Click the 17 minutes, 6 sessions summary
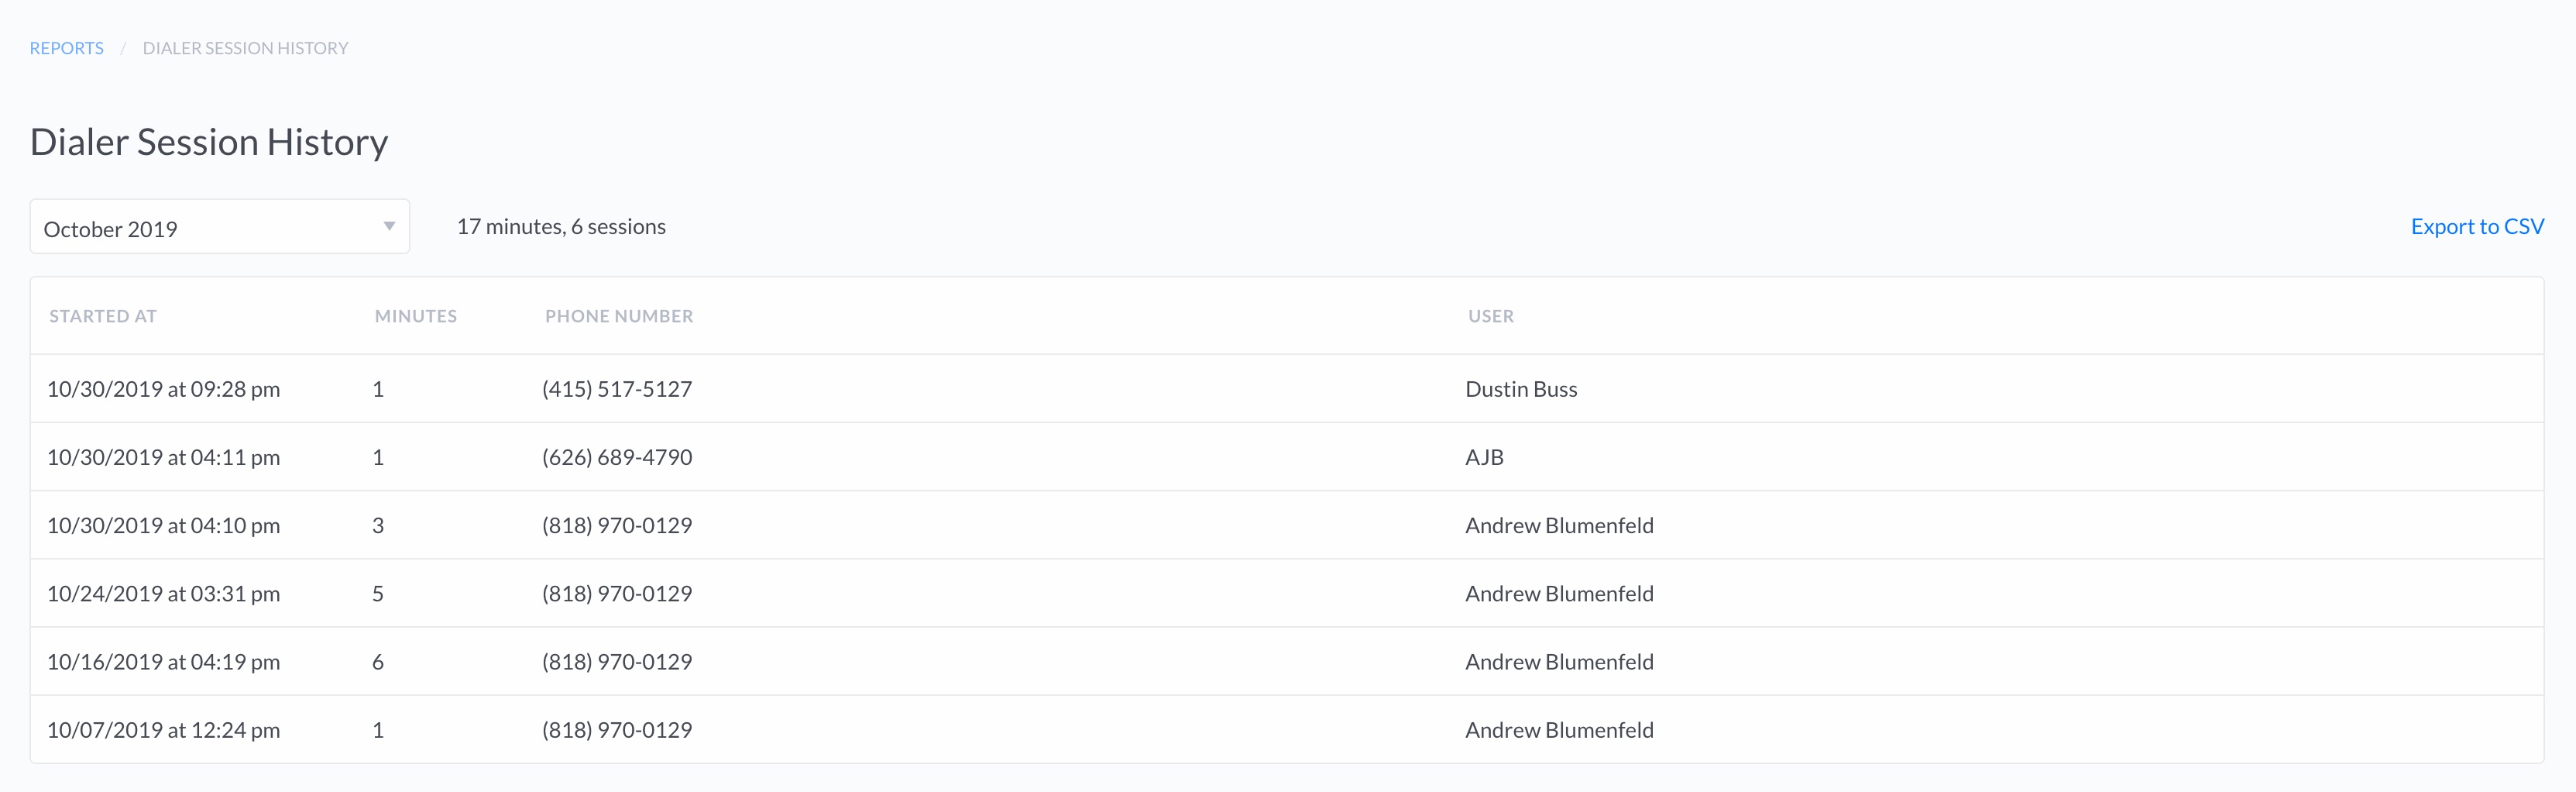The image size is (2576, 792). click(561, 227)
